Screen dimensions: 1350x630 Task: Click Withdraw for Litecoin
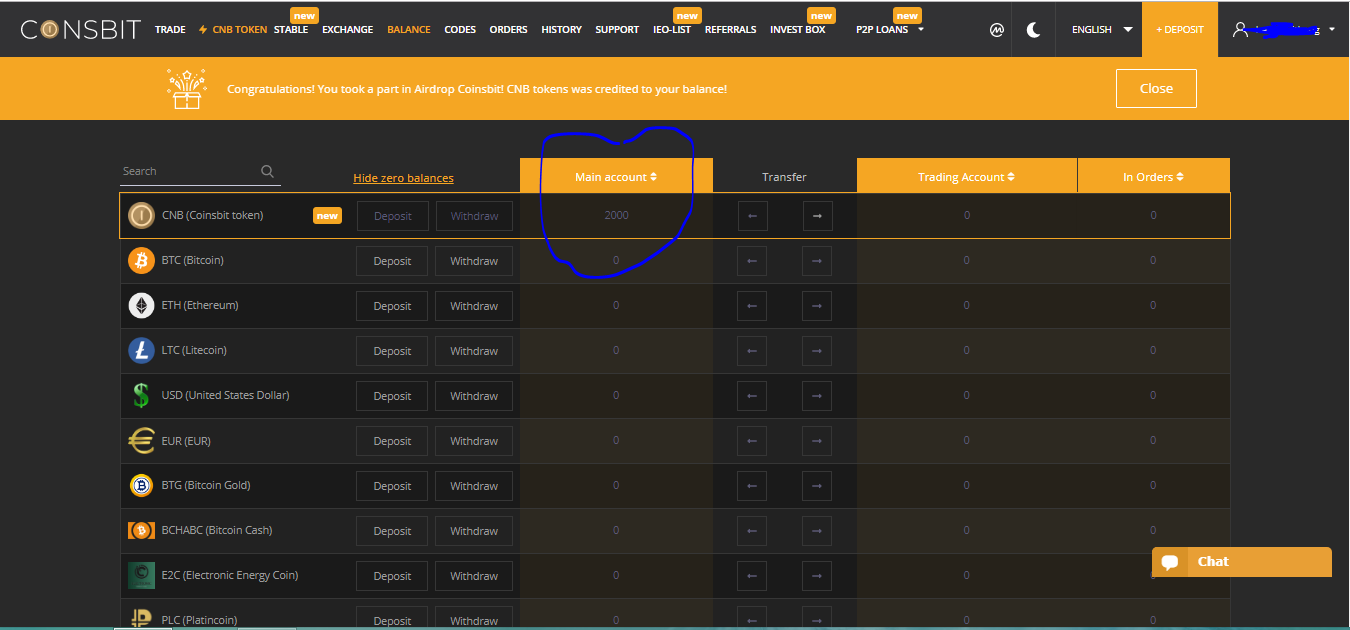pyautogui.click(x=474, y=351)
